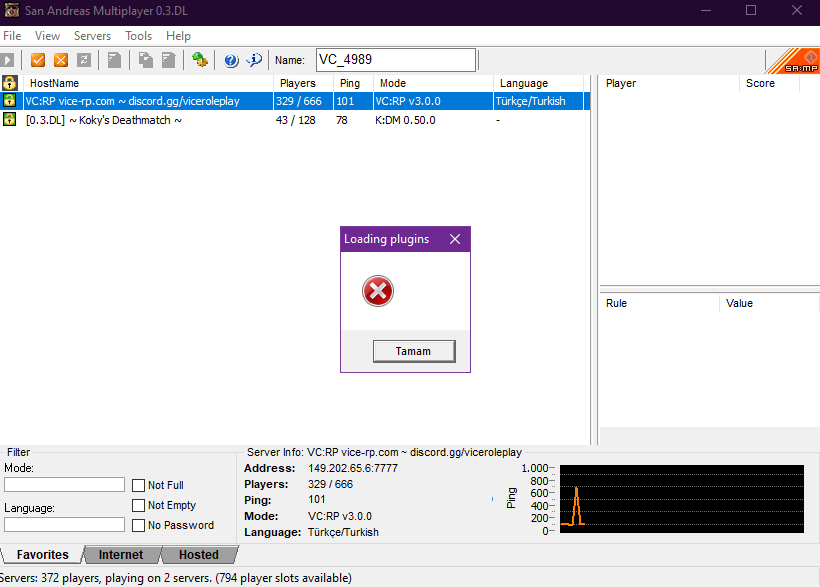Open the Servers menu
Image resolution: width=820 pixels, height=587 pixels.
(92, 36)
